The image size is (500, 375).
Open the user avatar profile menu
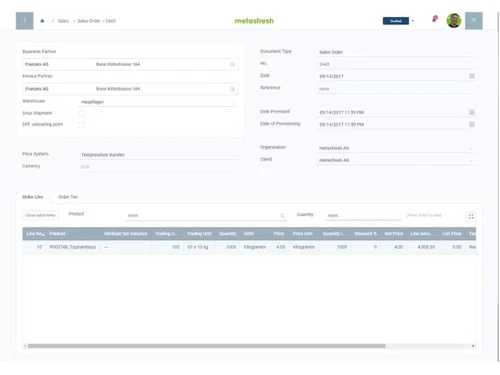pyautogui.click(x=454, y=21)
